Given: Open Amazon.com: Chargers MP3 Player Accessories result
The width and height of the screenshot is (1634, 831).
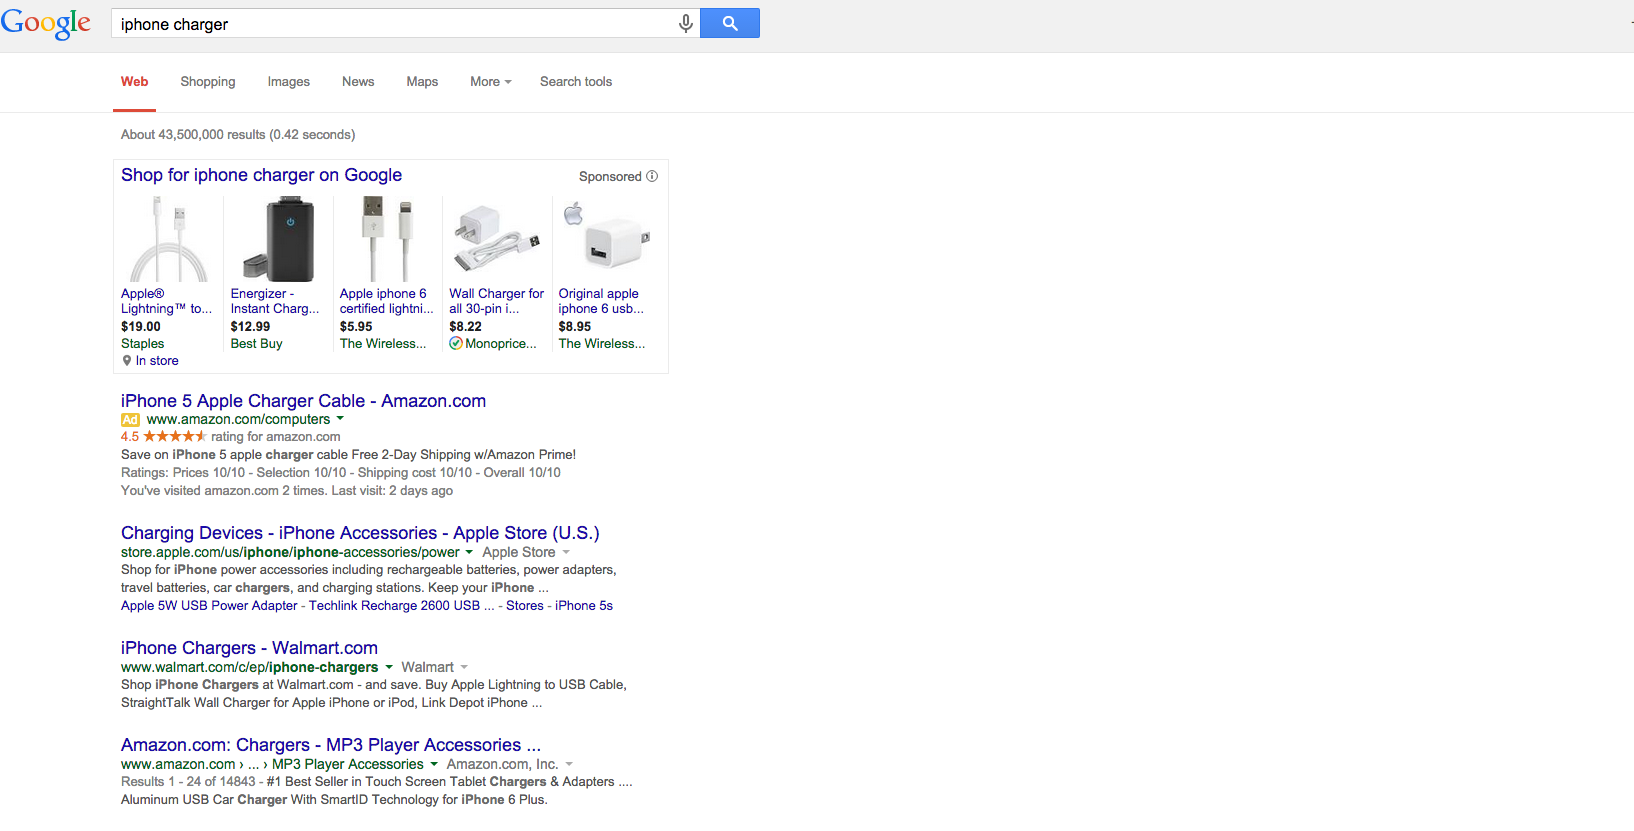Looking at the screenshot, I should (x=331, y=745).
